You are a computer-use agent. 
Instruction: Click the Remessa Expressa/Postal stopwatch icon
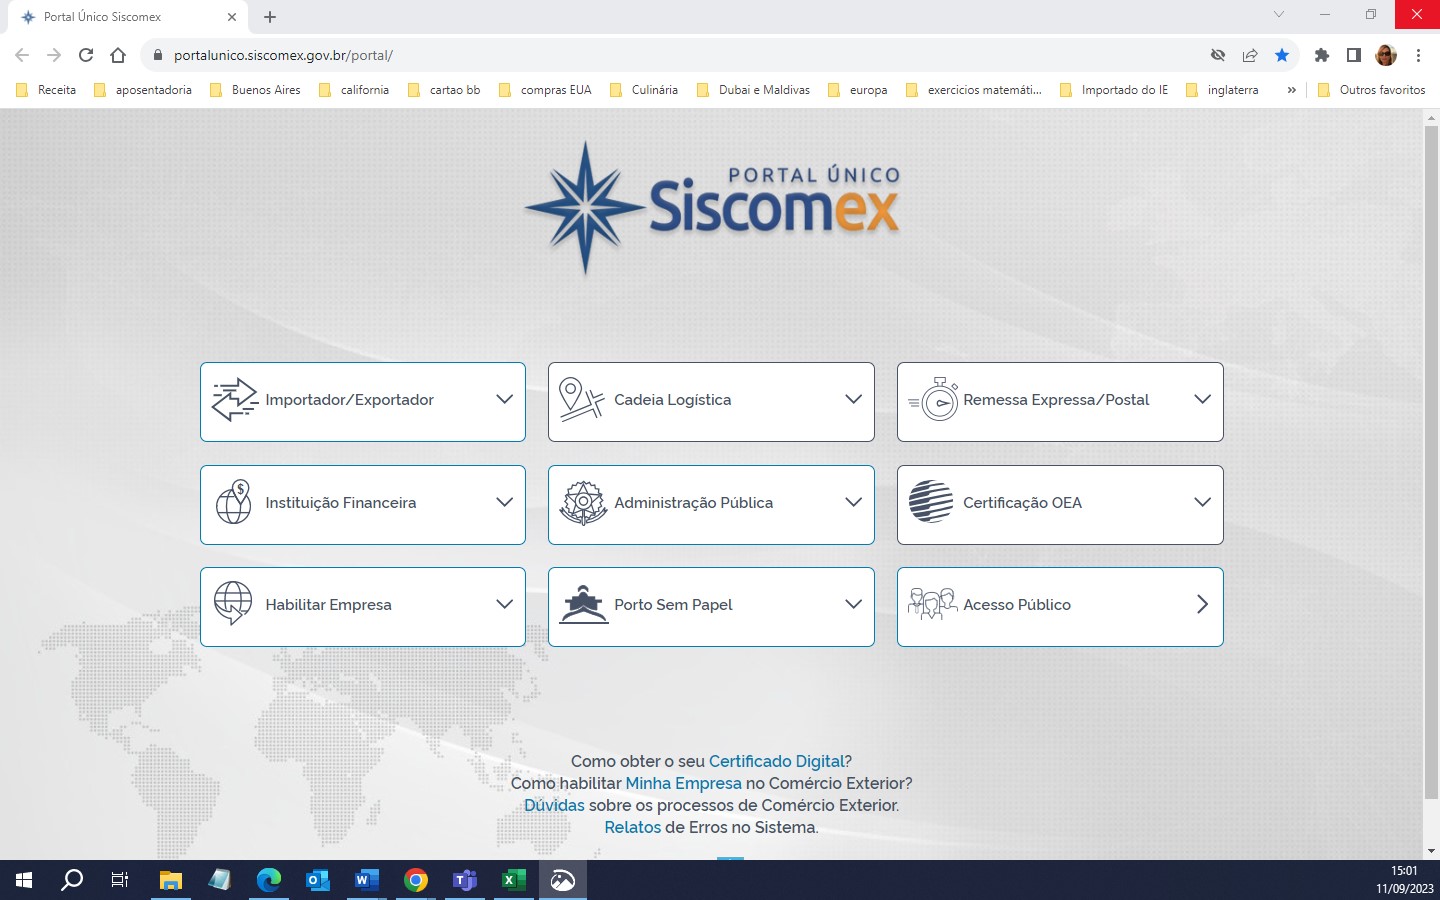tap(935, 400)
